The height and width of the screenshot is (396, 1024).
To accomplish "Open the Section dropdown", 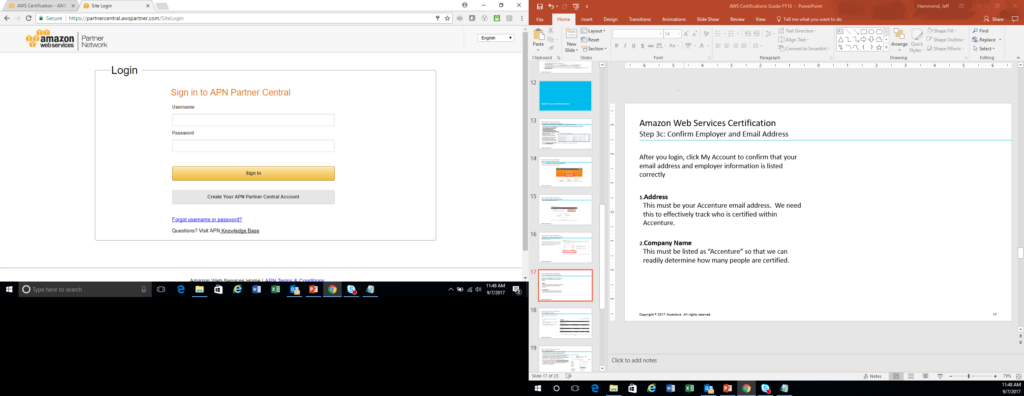I will [x=594, y=48].
